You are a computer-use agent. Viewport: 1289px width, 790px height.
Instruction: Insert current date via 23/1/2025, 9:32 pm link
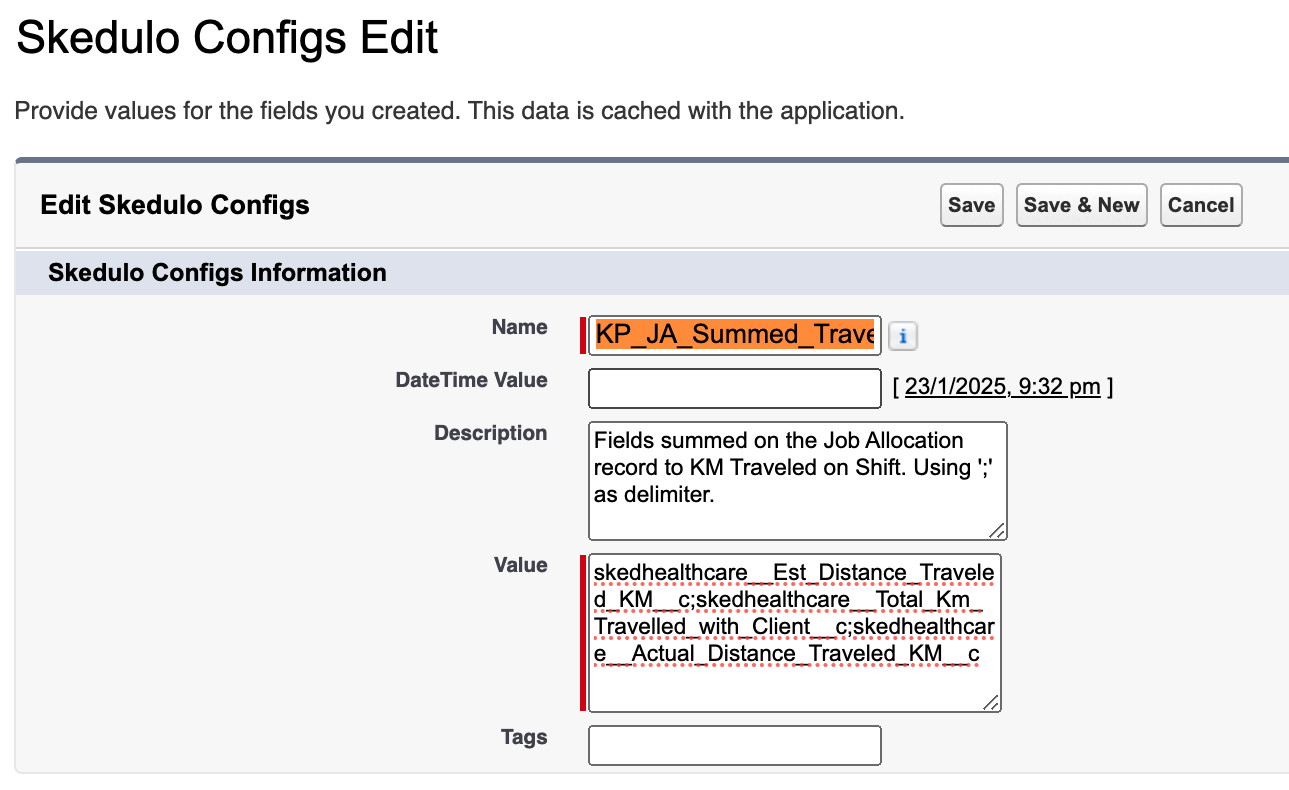point(1002,387)
